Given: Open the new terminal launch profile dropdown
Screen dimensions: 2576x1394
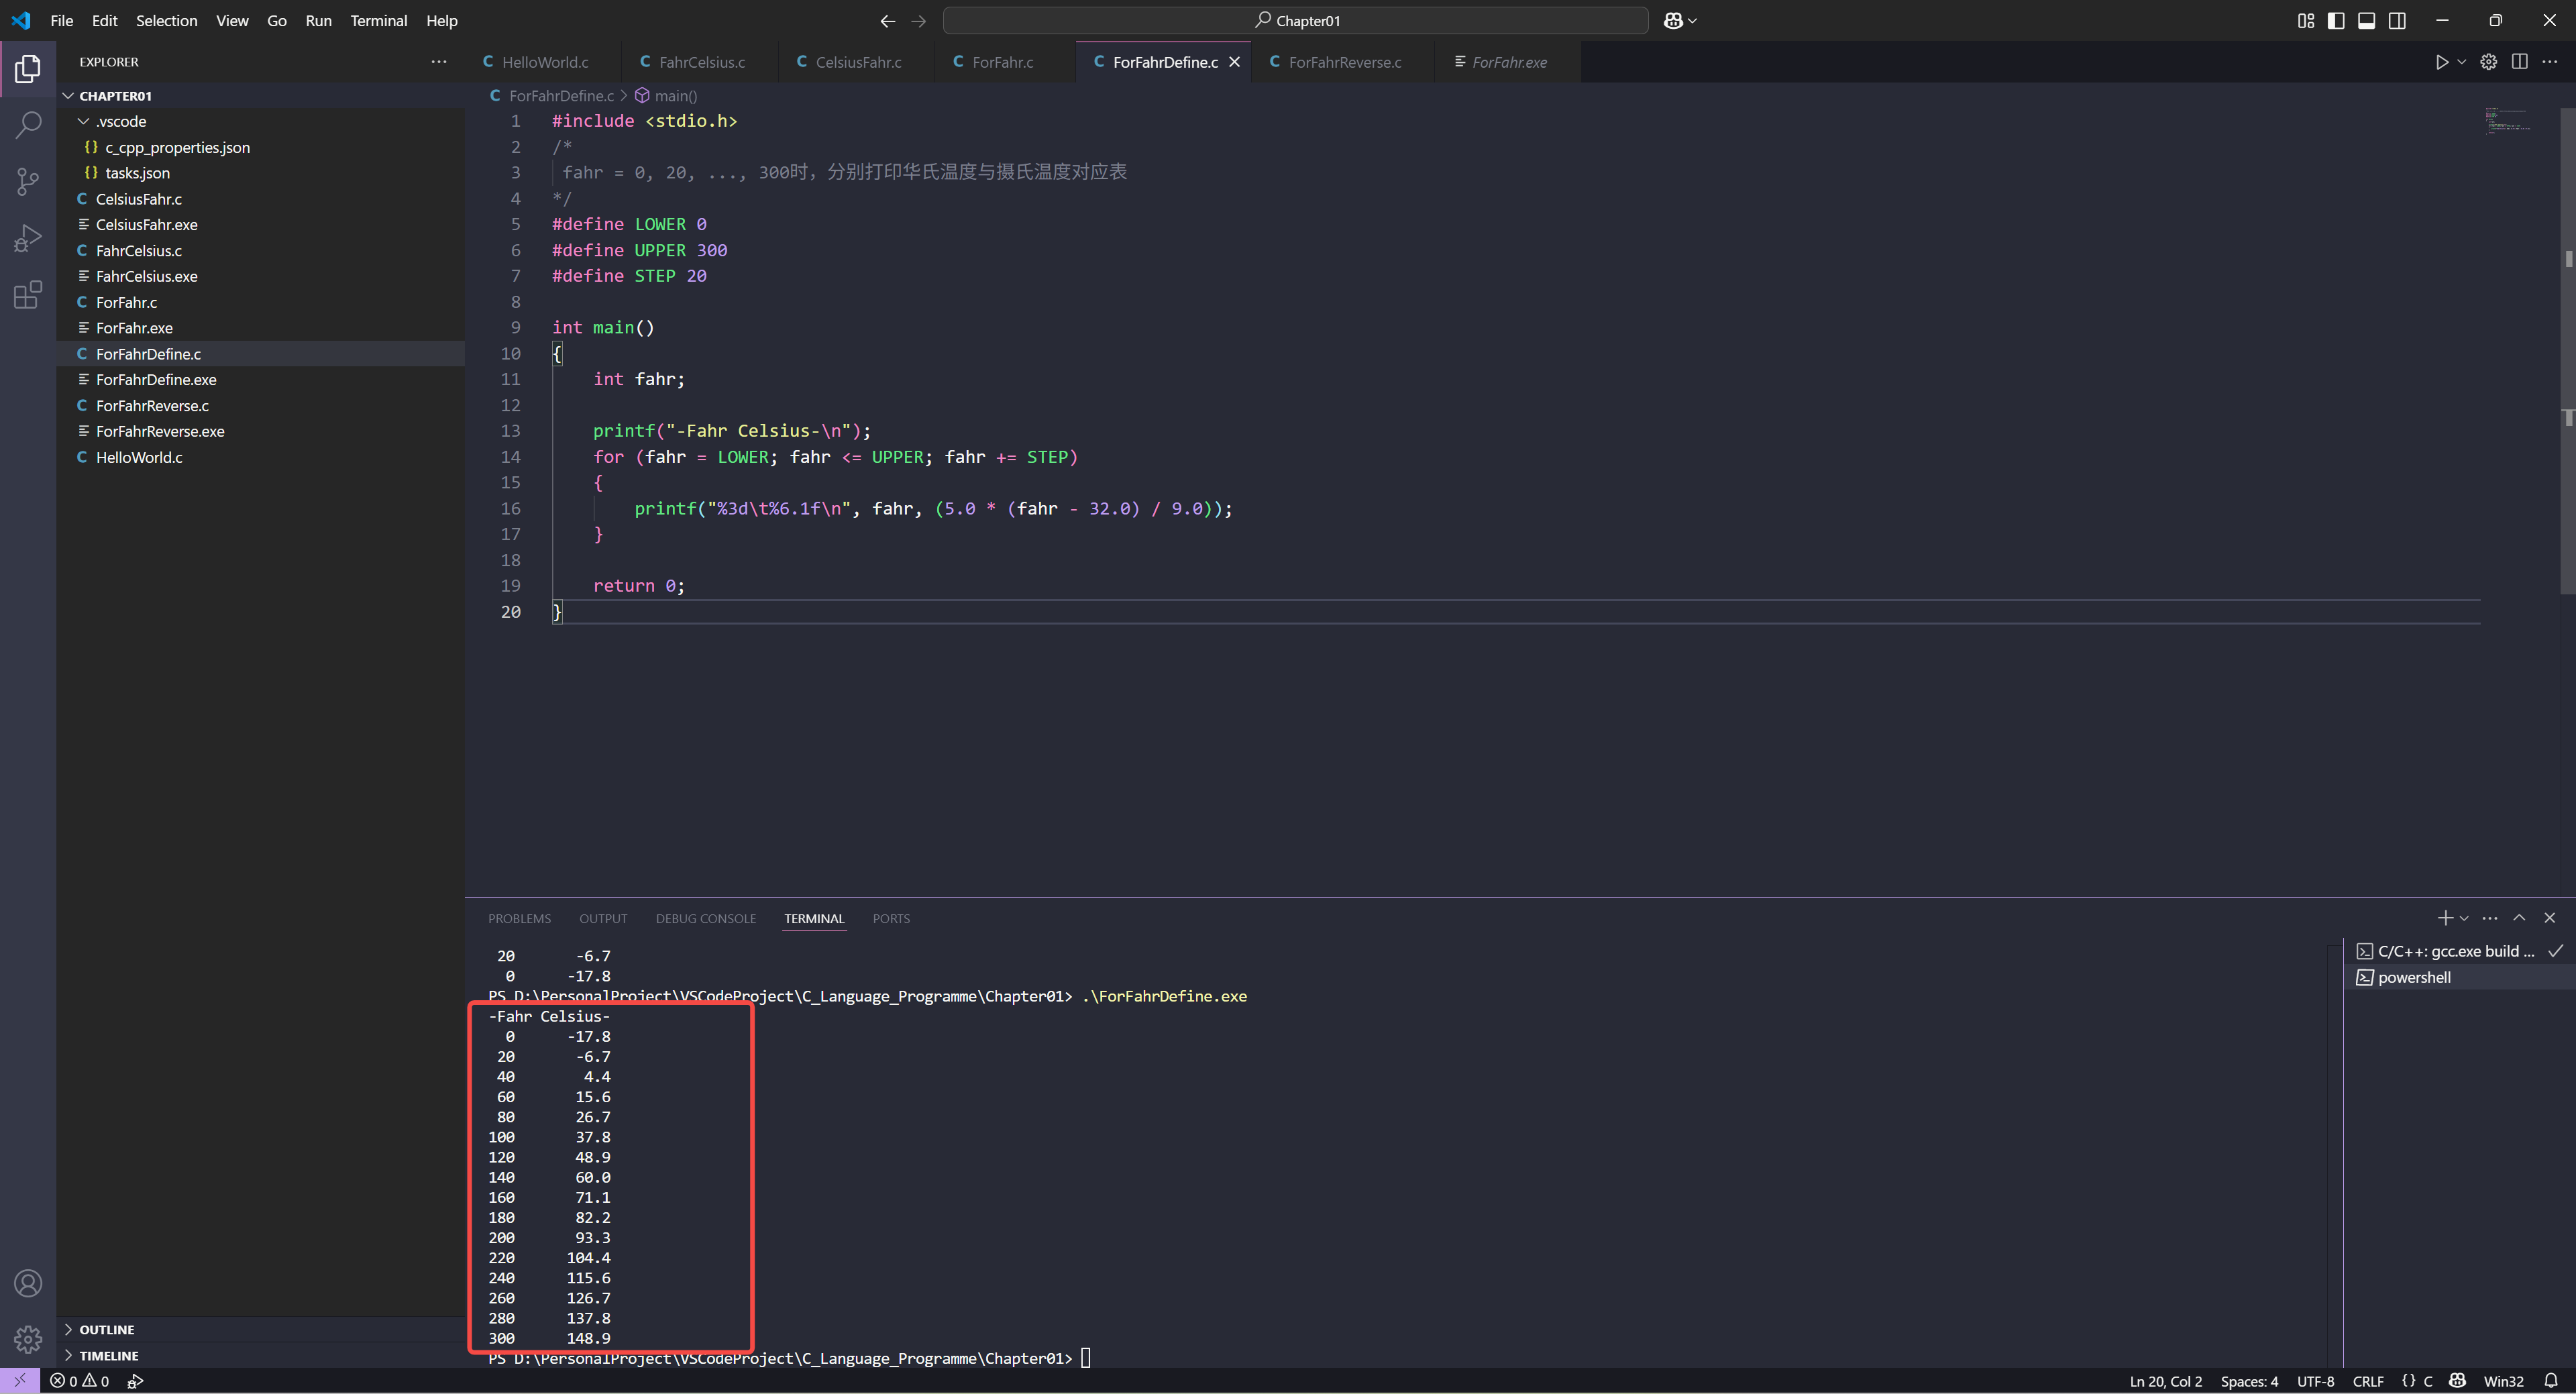Looking at the screenshot, I should pyautogui.click(x=2464, y=918).
